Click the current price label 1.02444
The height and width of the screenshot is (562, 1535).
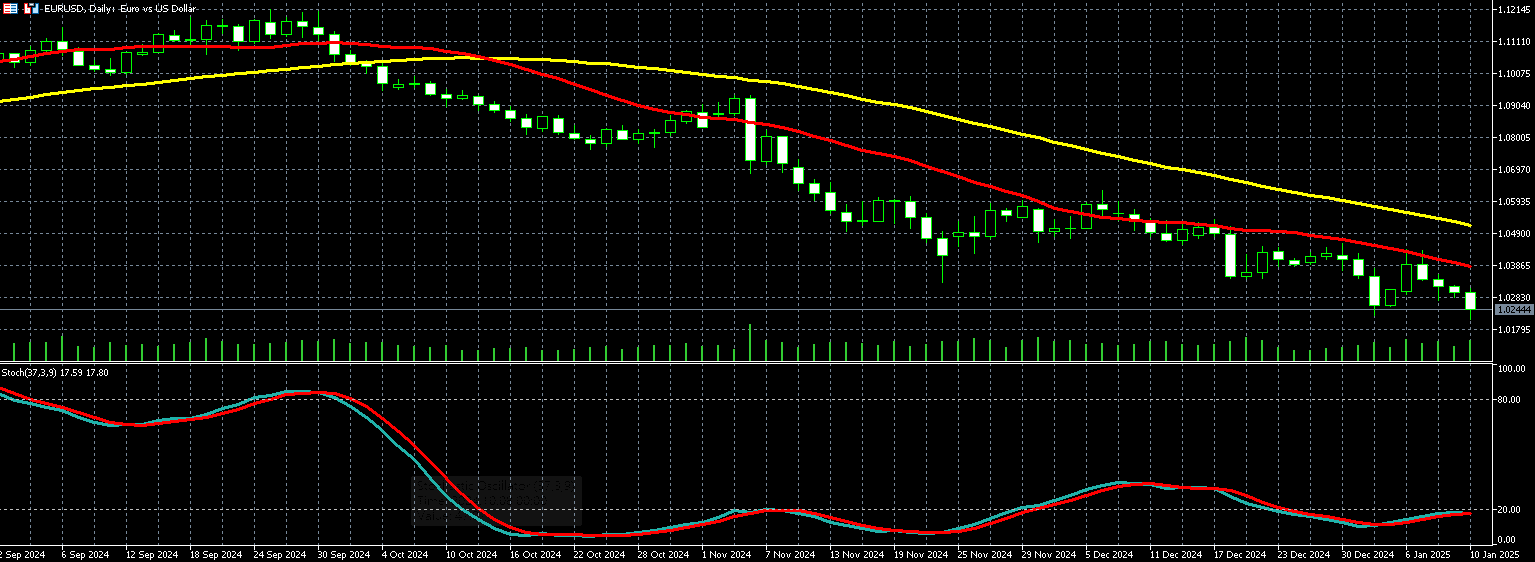pos(1512,310)
